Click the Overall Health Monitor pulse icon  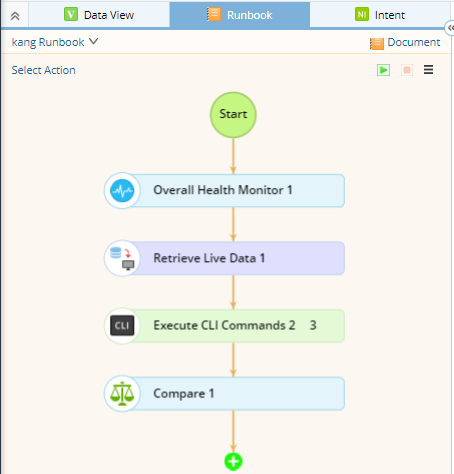pos(122,191)
